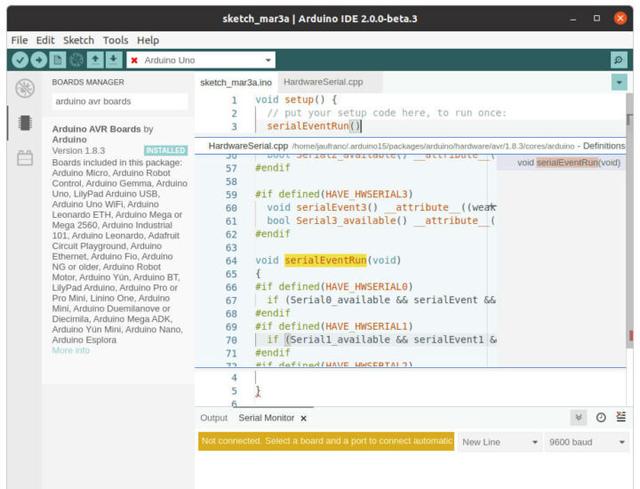This screenshot has height=489, width=640.
Task: Switch to the sketch_mar3a.ino tab
Action: click(x=236, y=82)
